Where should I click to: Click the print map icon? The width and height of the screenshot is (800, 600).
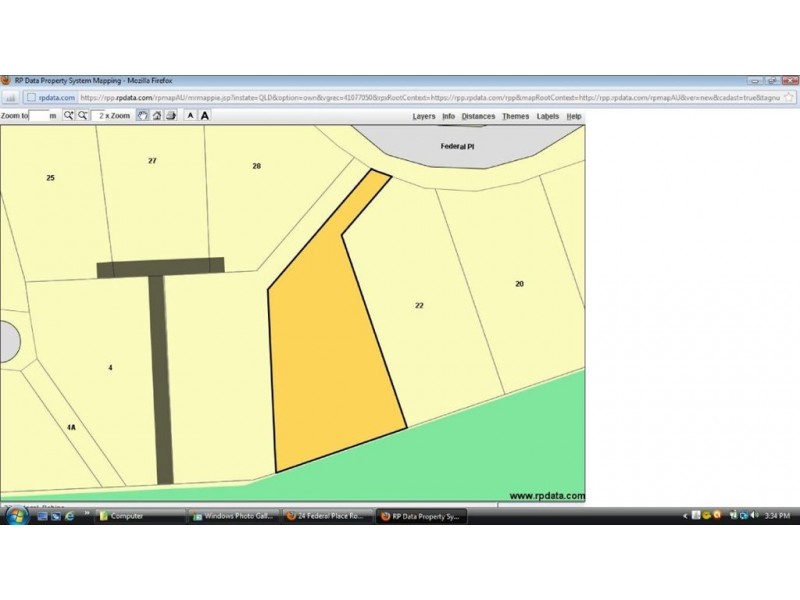coord(171,116)
